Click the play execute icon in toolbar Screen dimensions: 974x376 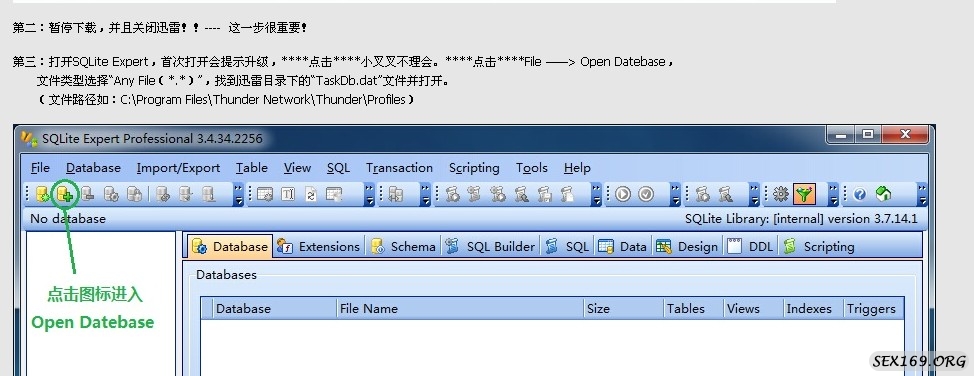pos(623,195)
